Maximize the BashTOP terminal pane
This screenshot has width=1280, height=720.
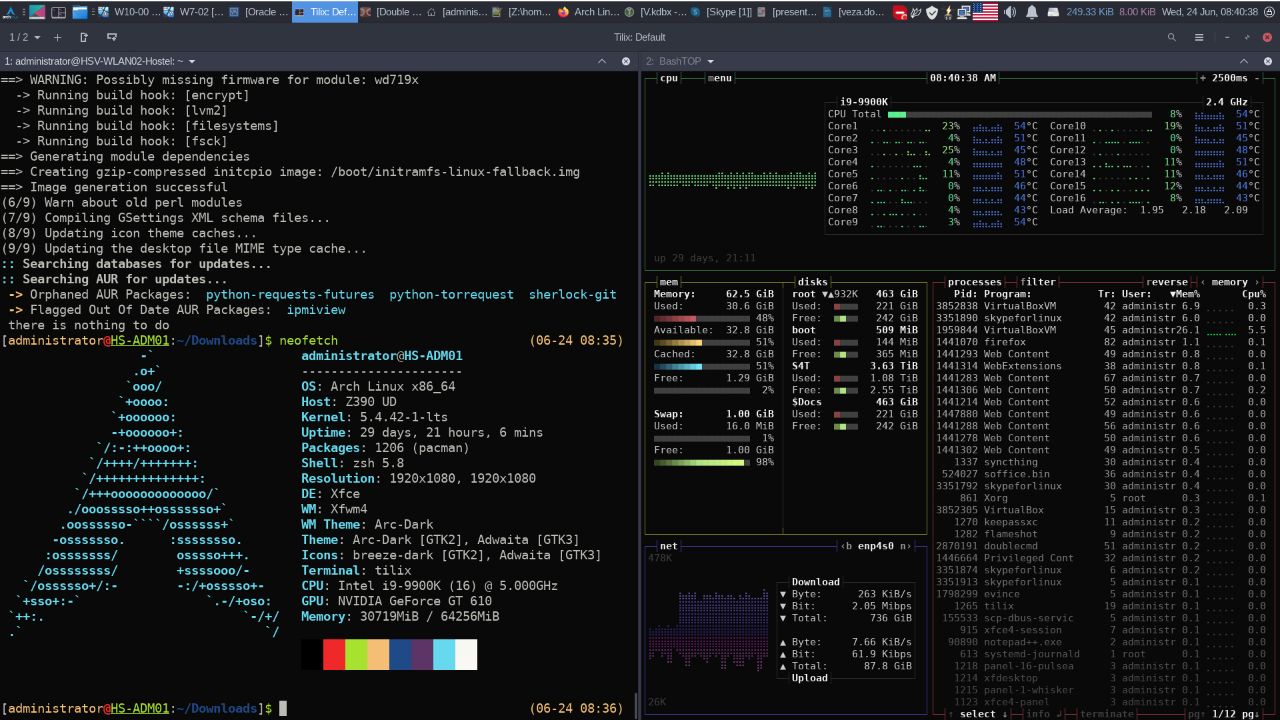(1244, 61)
